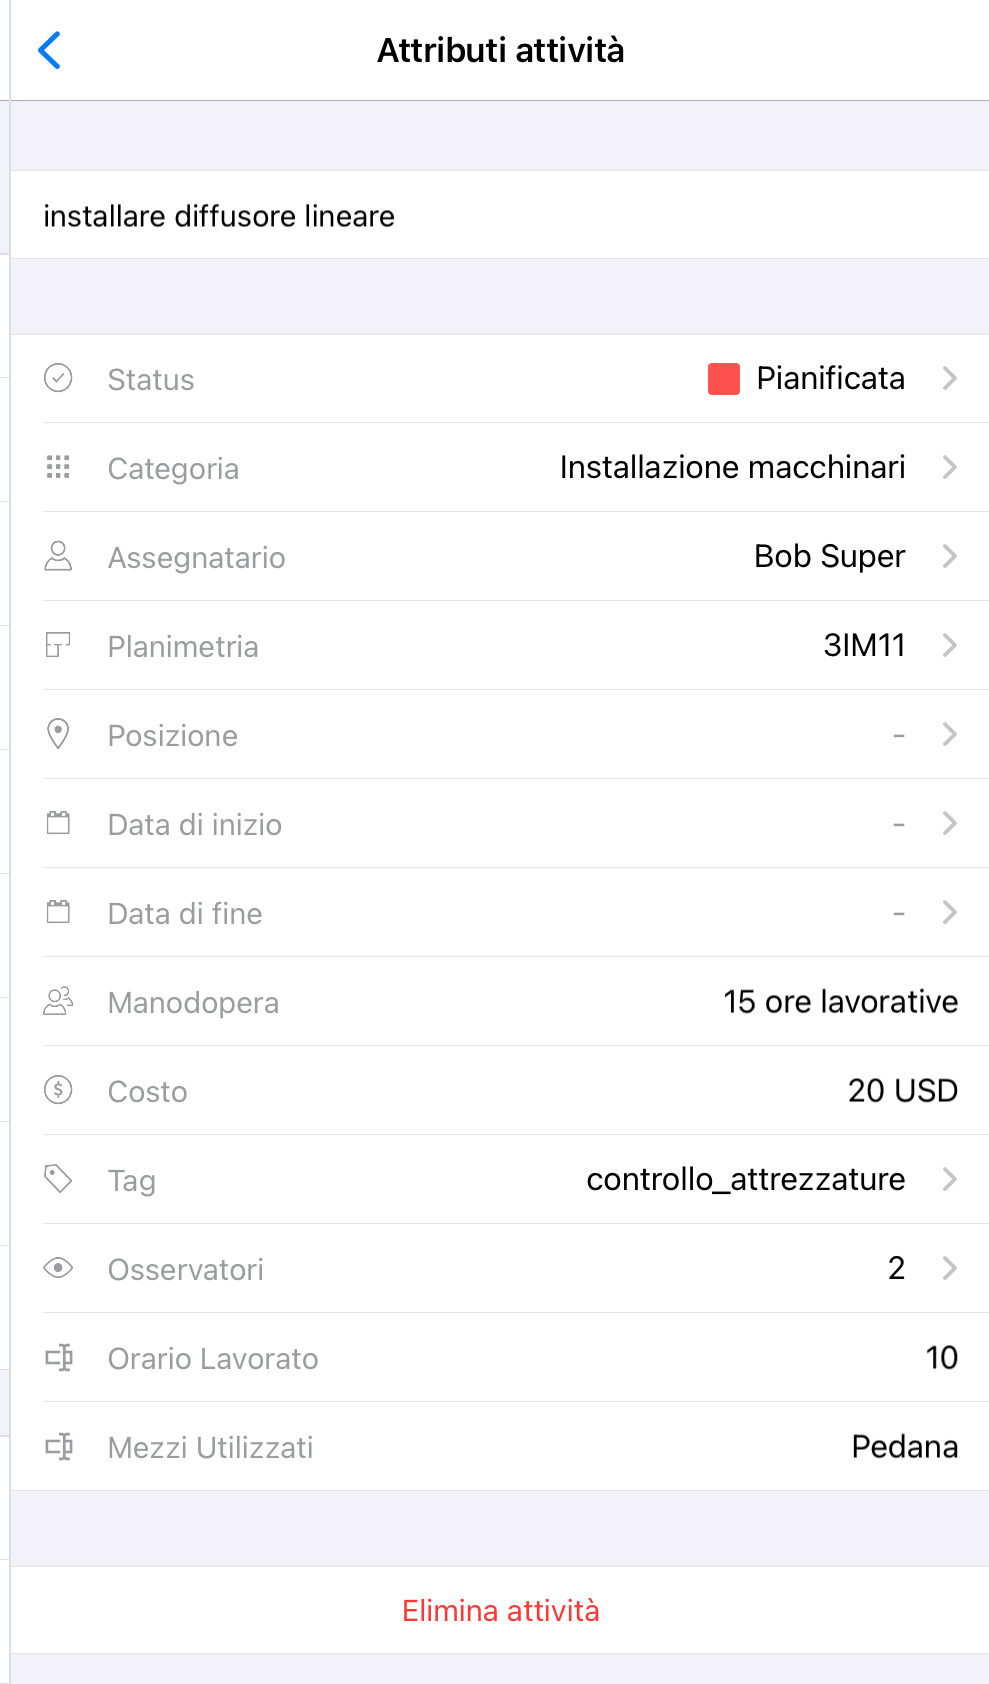Expand Categoria chevron beside Installazione macchinari
The image size is (989, 1684).
(949, 467)
